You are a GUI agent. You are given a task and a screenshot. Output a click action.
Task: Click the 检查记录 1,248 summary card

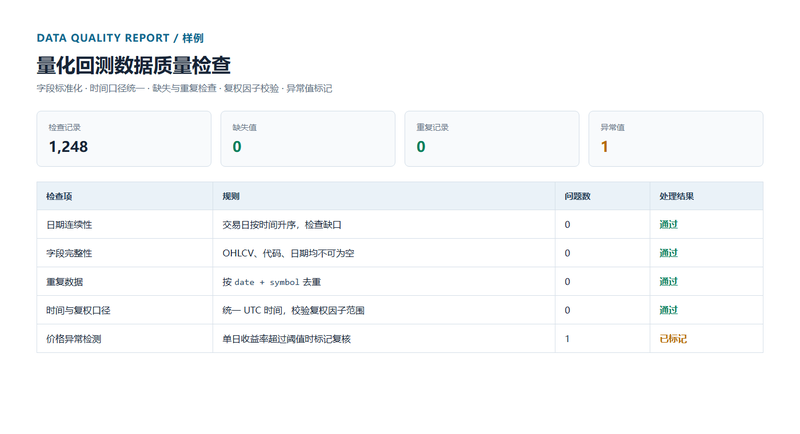(x=124, y=139)
